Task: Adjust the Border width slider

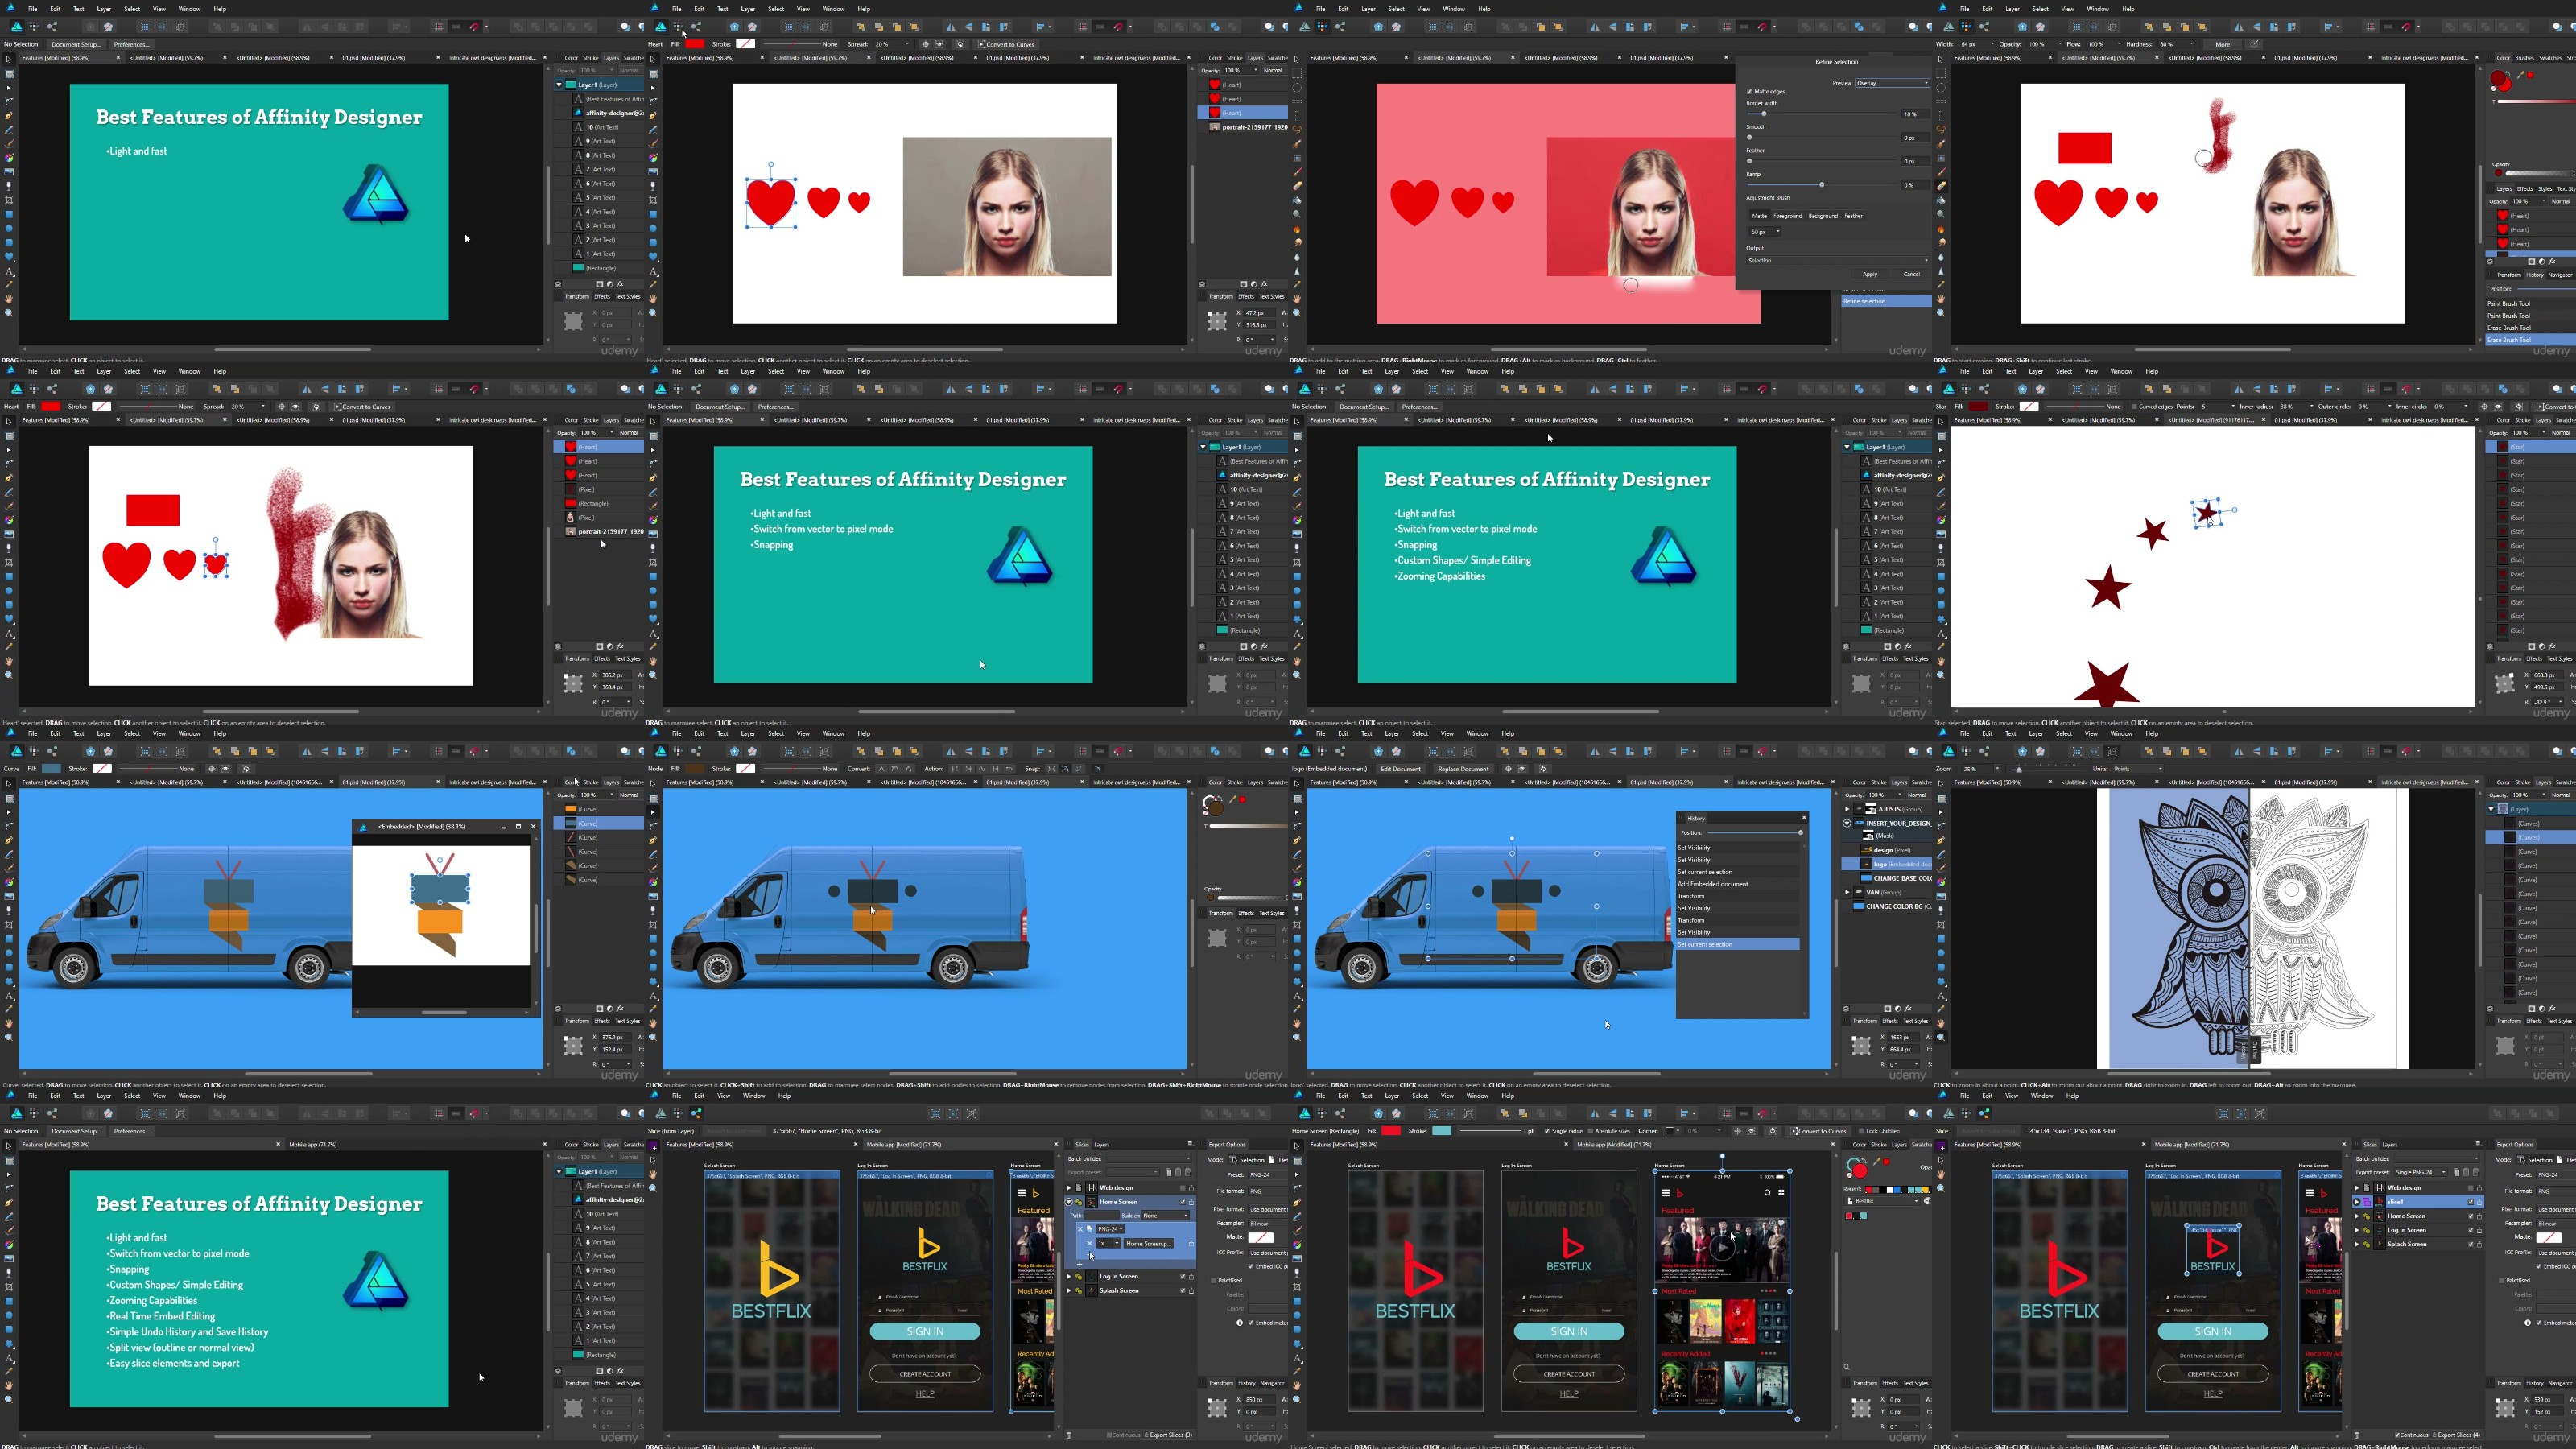Action: tap(1764, 114)
